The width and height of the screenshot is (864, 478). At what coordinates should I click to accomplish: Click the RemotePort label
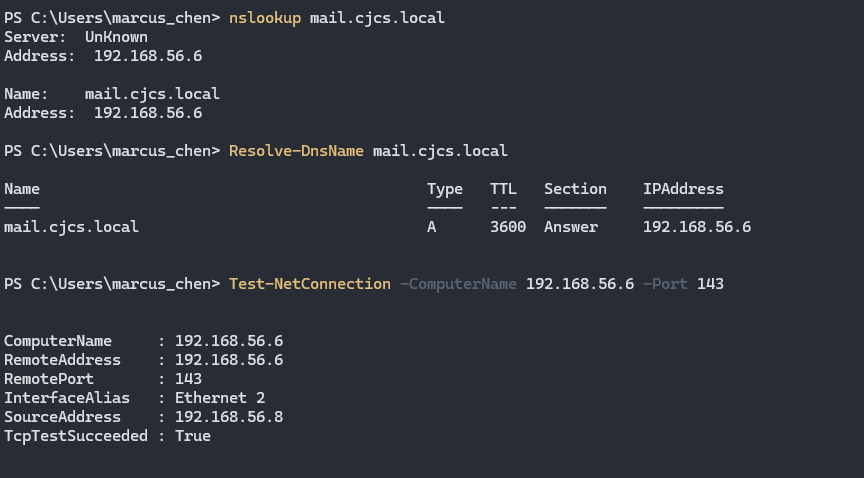coord(49,379)
